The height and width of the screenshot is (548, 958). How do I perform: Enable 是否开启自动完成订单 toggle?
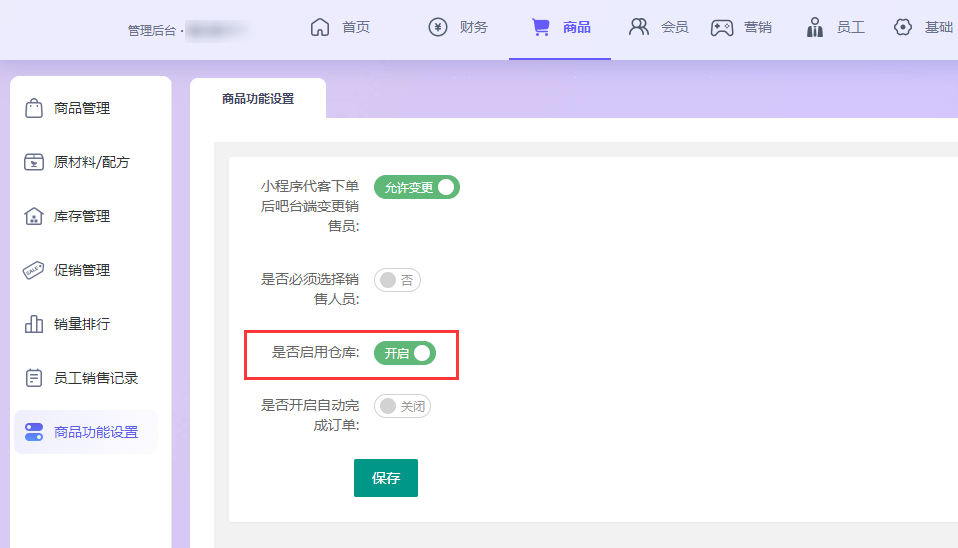[402, 406]
